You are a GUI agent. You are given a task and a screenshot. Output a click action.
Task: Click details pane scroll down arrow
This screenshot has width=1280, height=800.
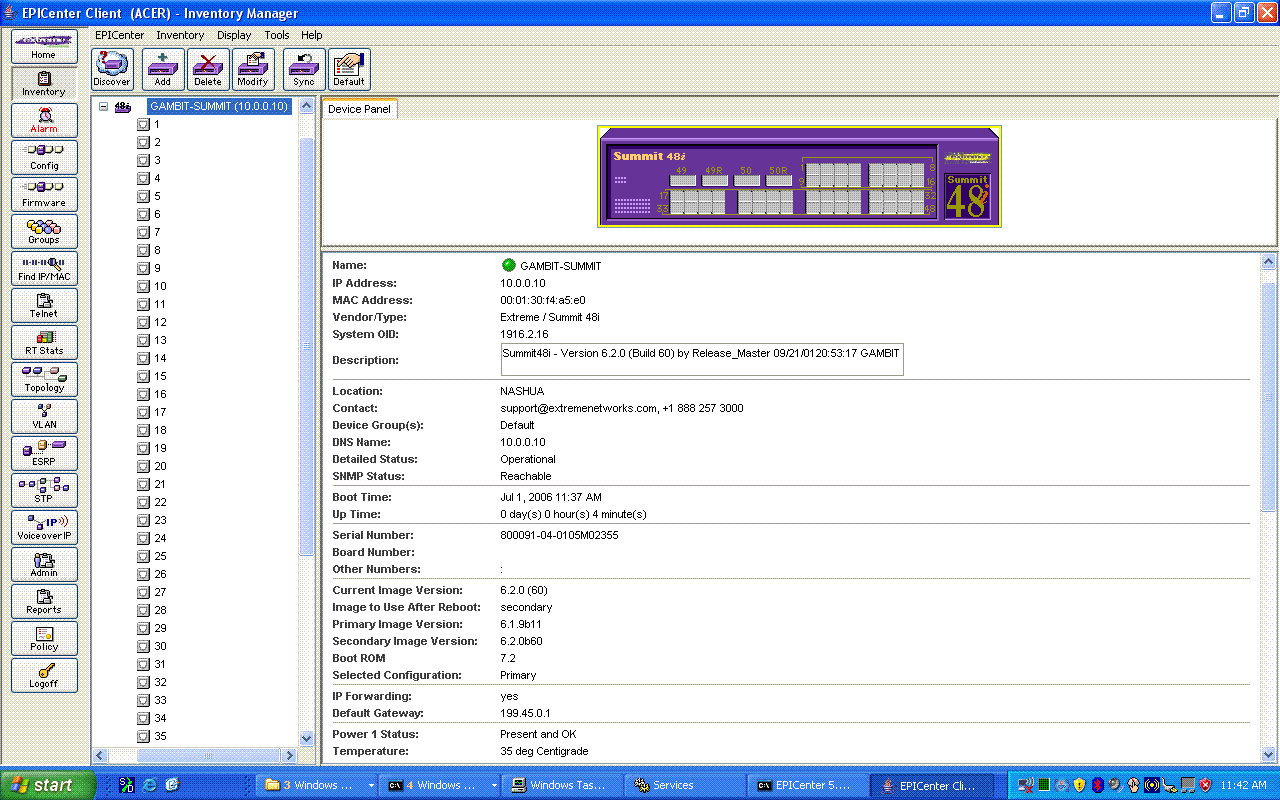(x=1269, y=755)
